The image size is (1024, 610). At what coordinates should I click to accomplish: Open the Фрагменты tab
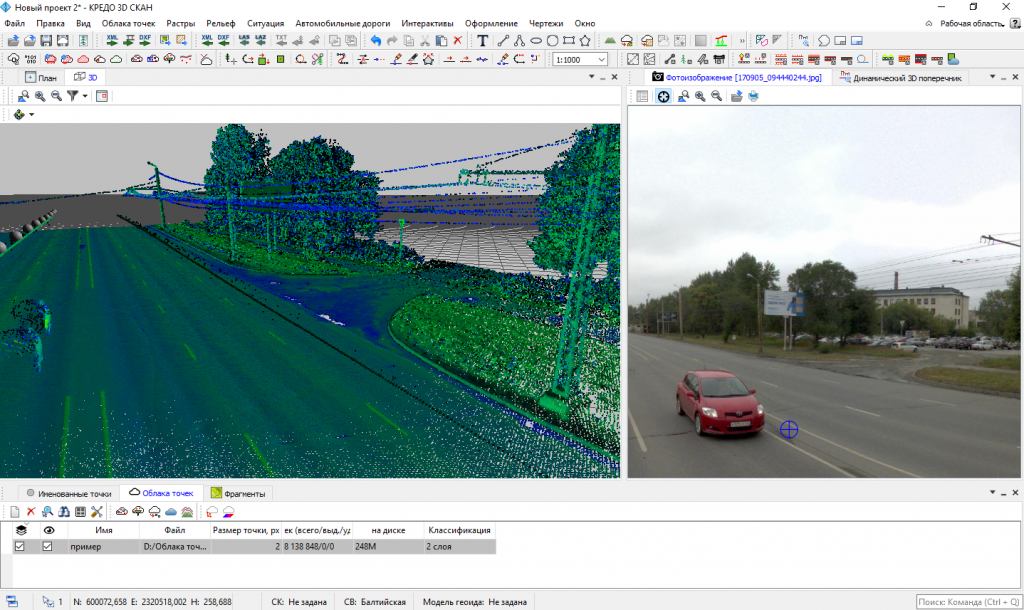point(238,493)
